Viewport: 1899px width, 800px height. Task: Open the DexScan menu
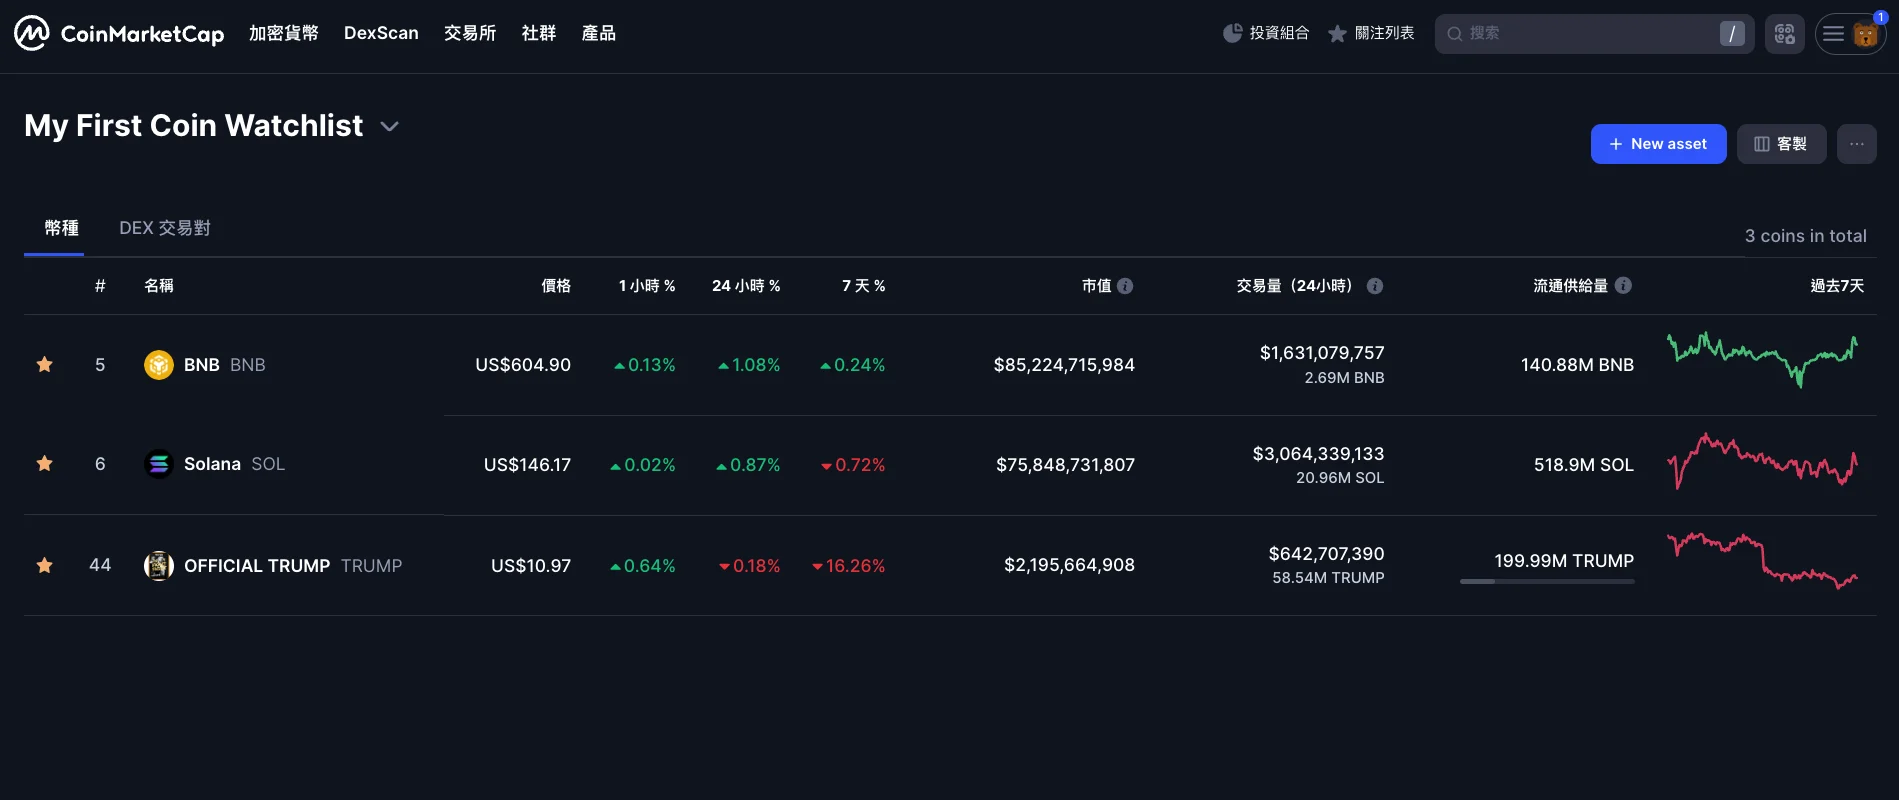381,33
